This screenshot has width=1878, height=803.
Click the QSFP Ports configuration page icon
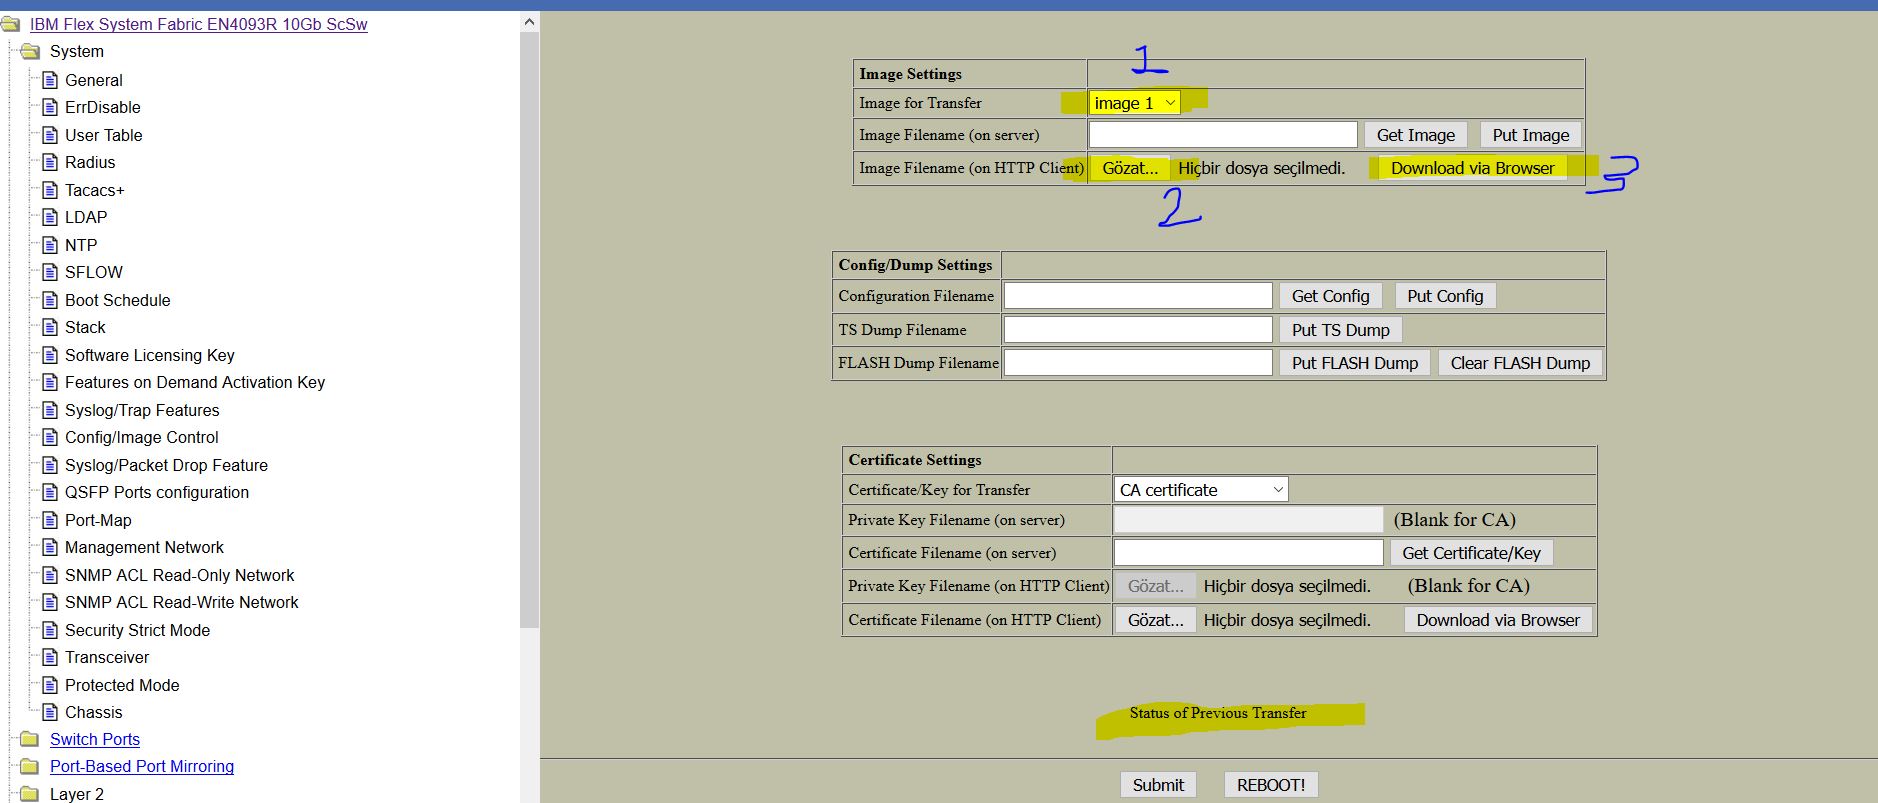coord(50,492)
